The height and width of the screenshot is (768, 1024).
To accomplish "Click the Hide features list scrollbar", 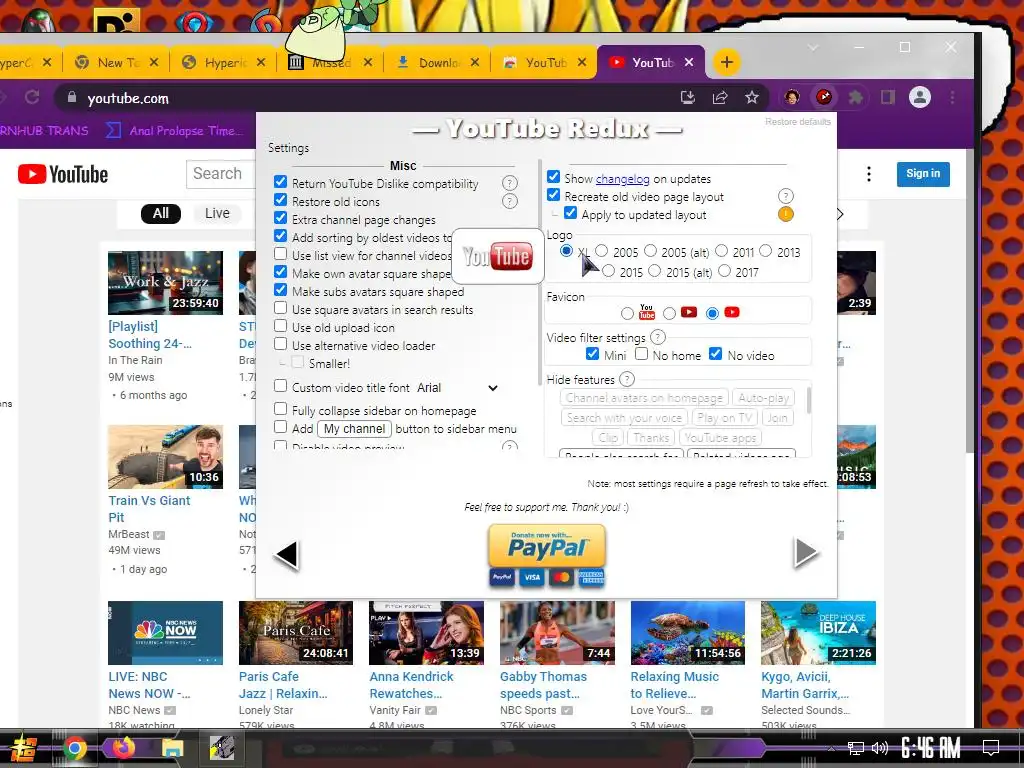I will point(808,400).
